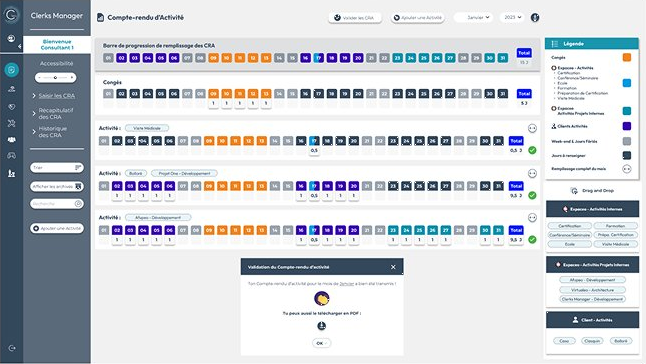The image size is (646, 364).
Task: Click green check of Visite Médicale row
Action: pyautogui.click(x=532, y=150)
